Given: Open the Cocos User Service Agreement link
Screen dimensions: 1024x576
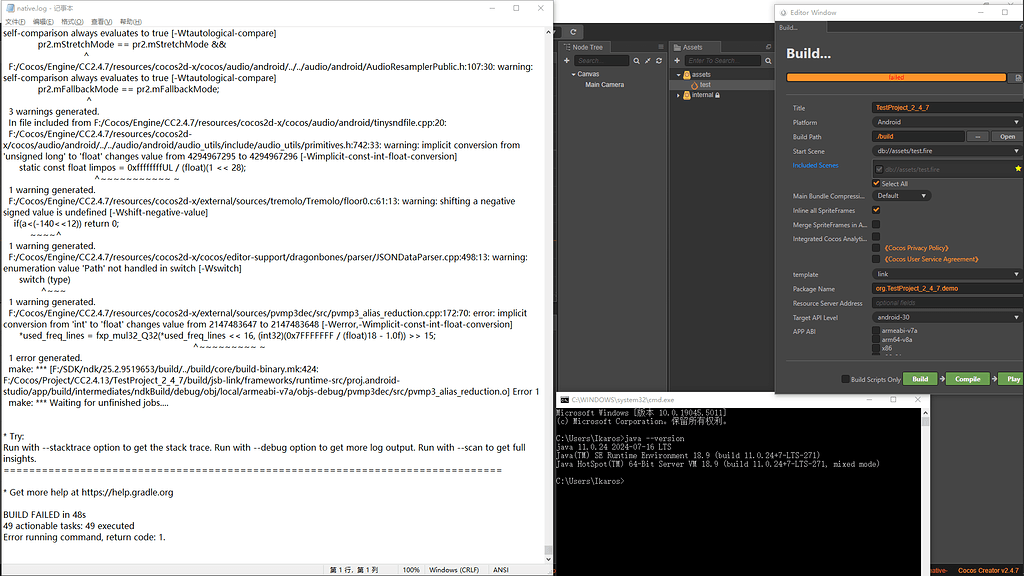Looking at the screenshot, I should tap(931, 259).
